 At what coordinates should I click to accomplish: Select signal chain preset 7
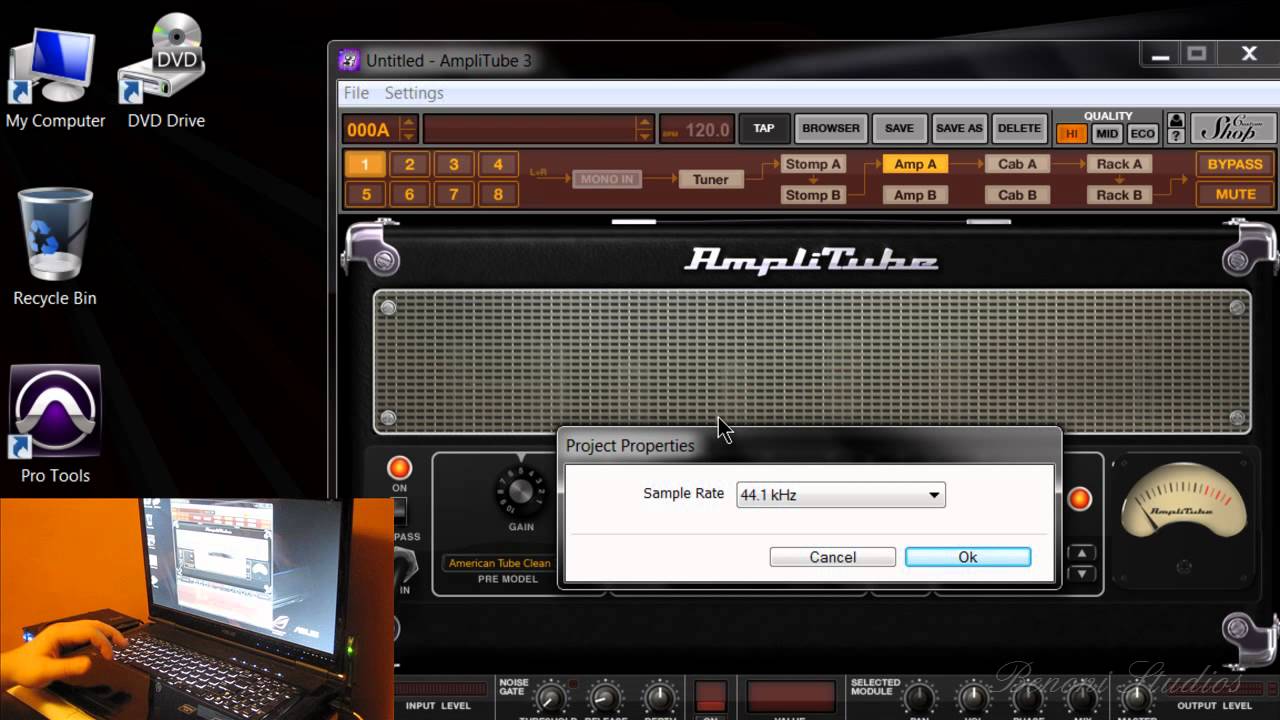(x=453, y=195)
